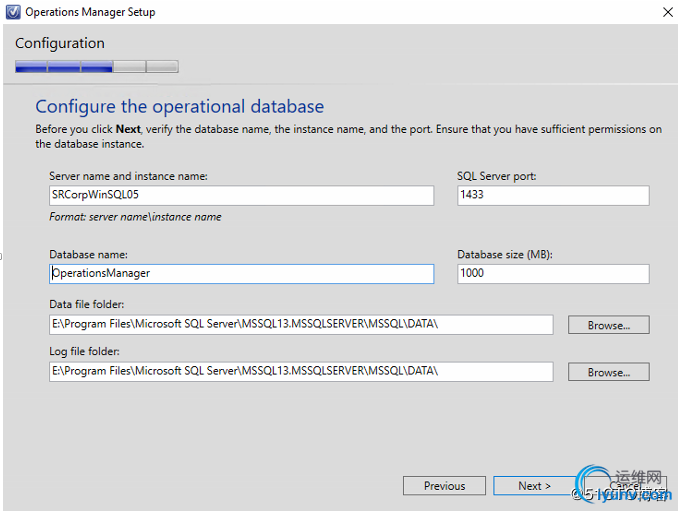Click the SQL Server port field

point(553,195)
